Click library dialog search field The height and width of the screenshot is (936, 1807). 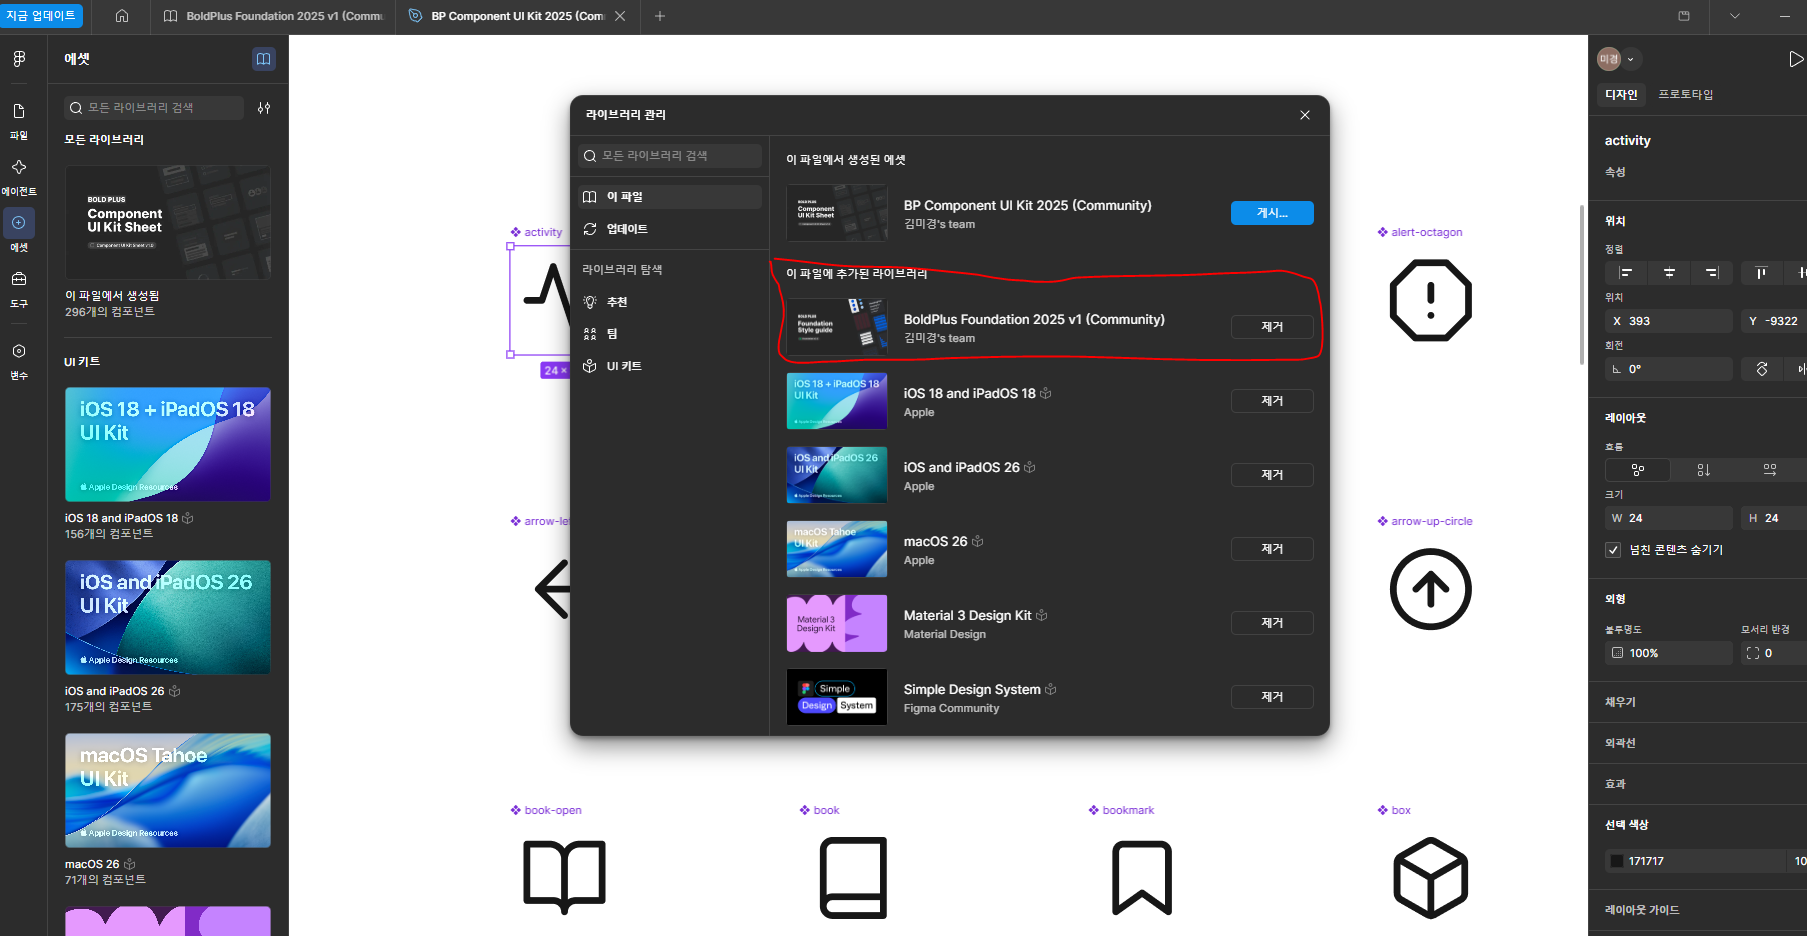point(670,156)
